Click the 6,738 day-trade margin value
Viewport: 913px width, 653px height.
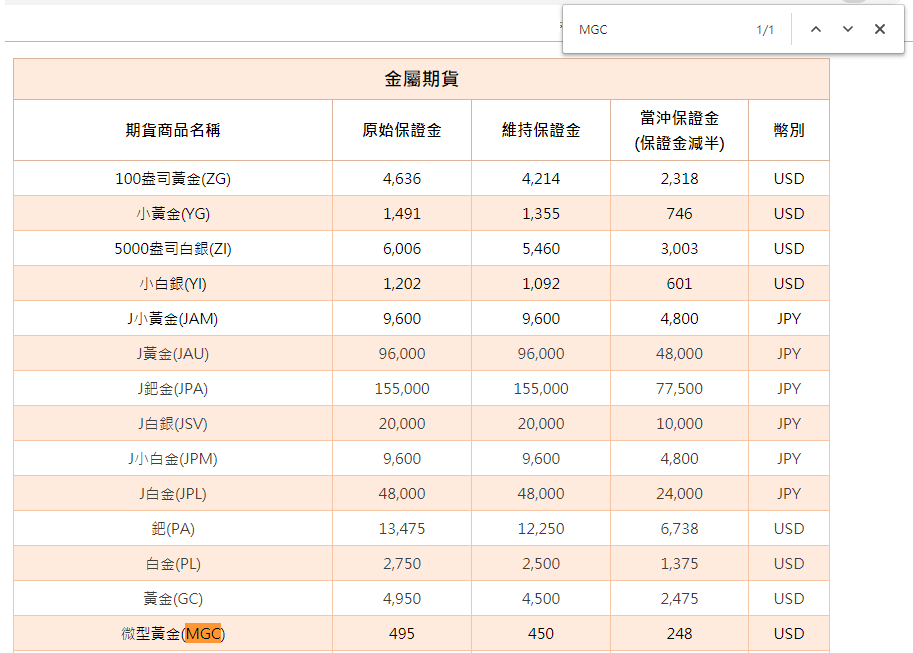680,528
